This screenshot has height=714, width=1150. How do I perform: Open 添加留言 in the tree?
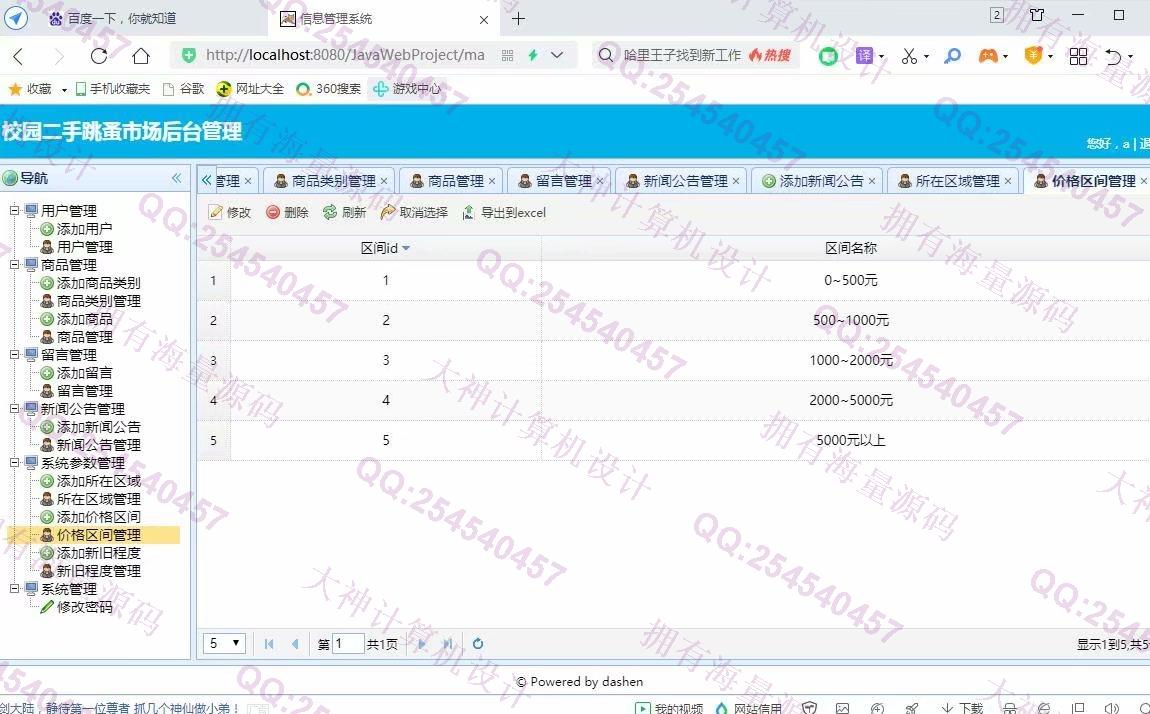click(84, 372)
